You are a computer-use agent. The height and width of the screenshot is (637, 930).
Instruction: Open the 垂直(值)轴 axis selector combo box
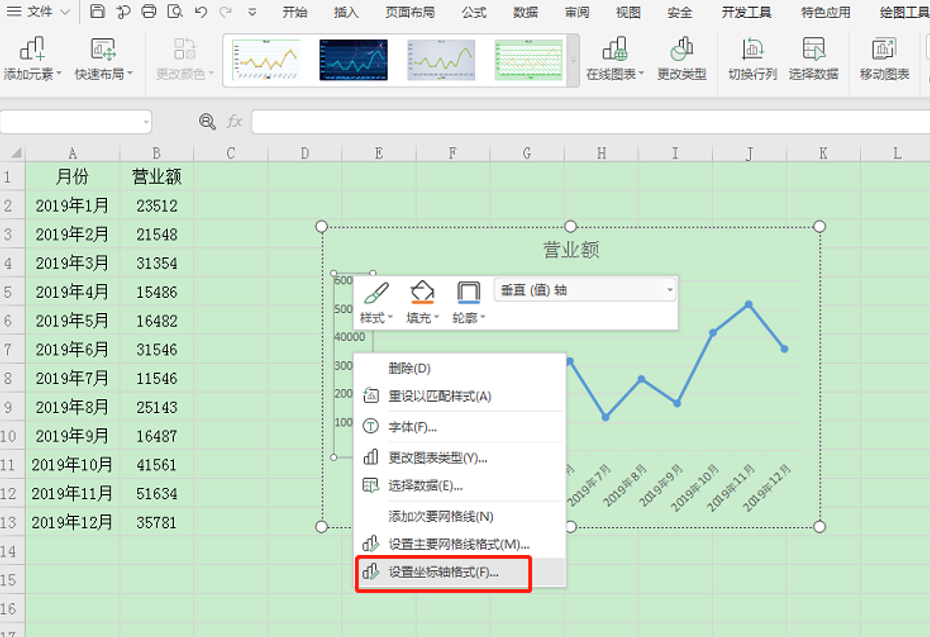tap(584, 288)
